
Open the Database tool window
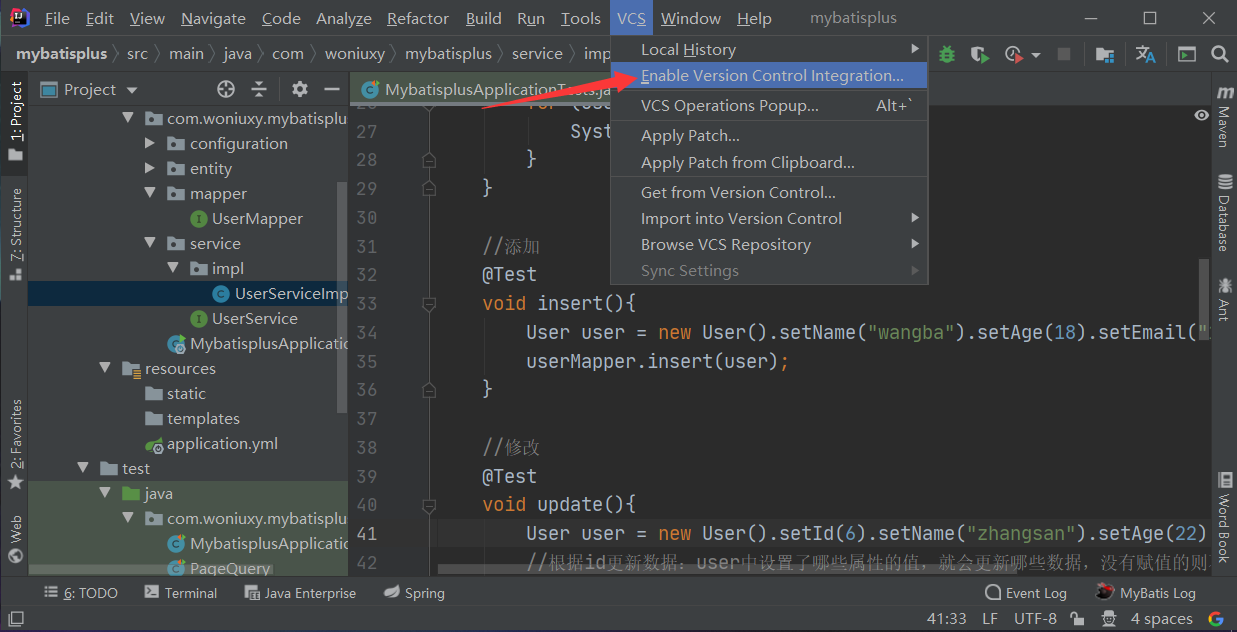pos(1224,212)
